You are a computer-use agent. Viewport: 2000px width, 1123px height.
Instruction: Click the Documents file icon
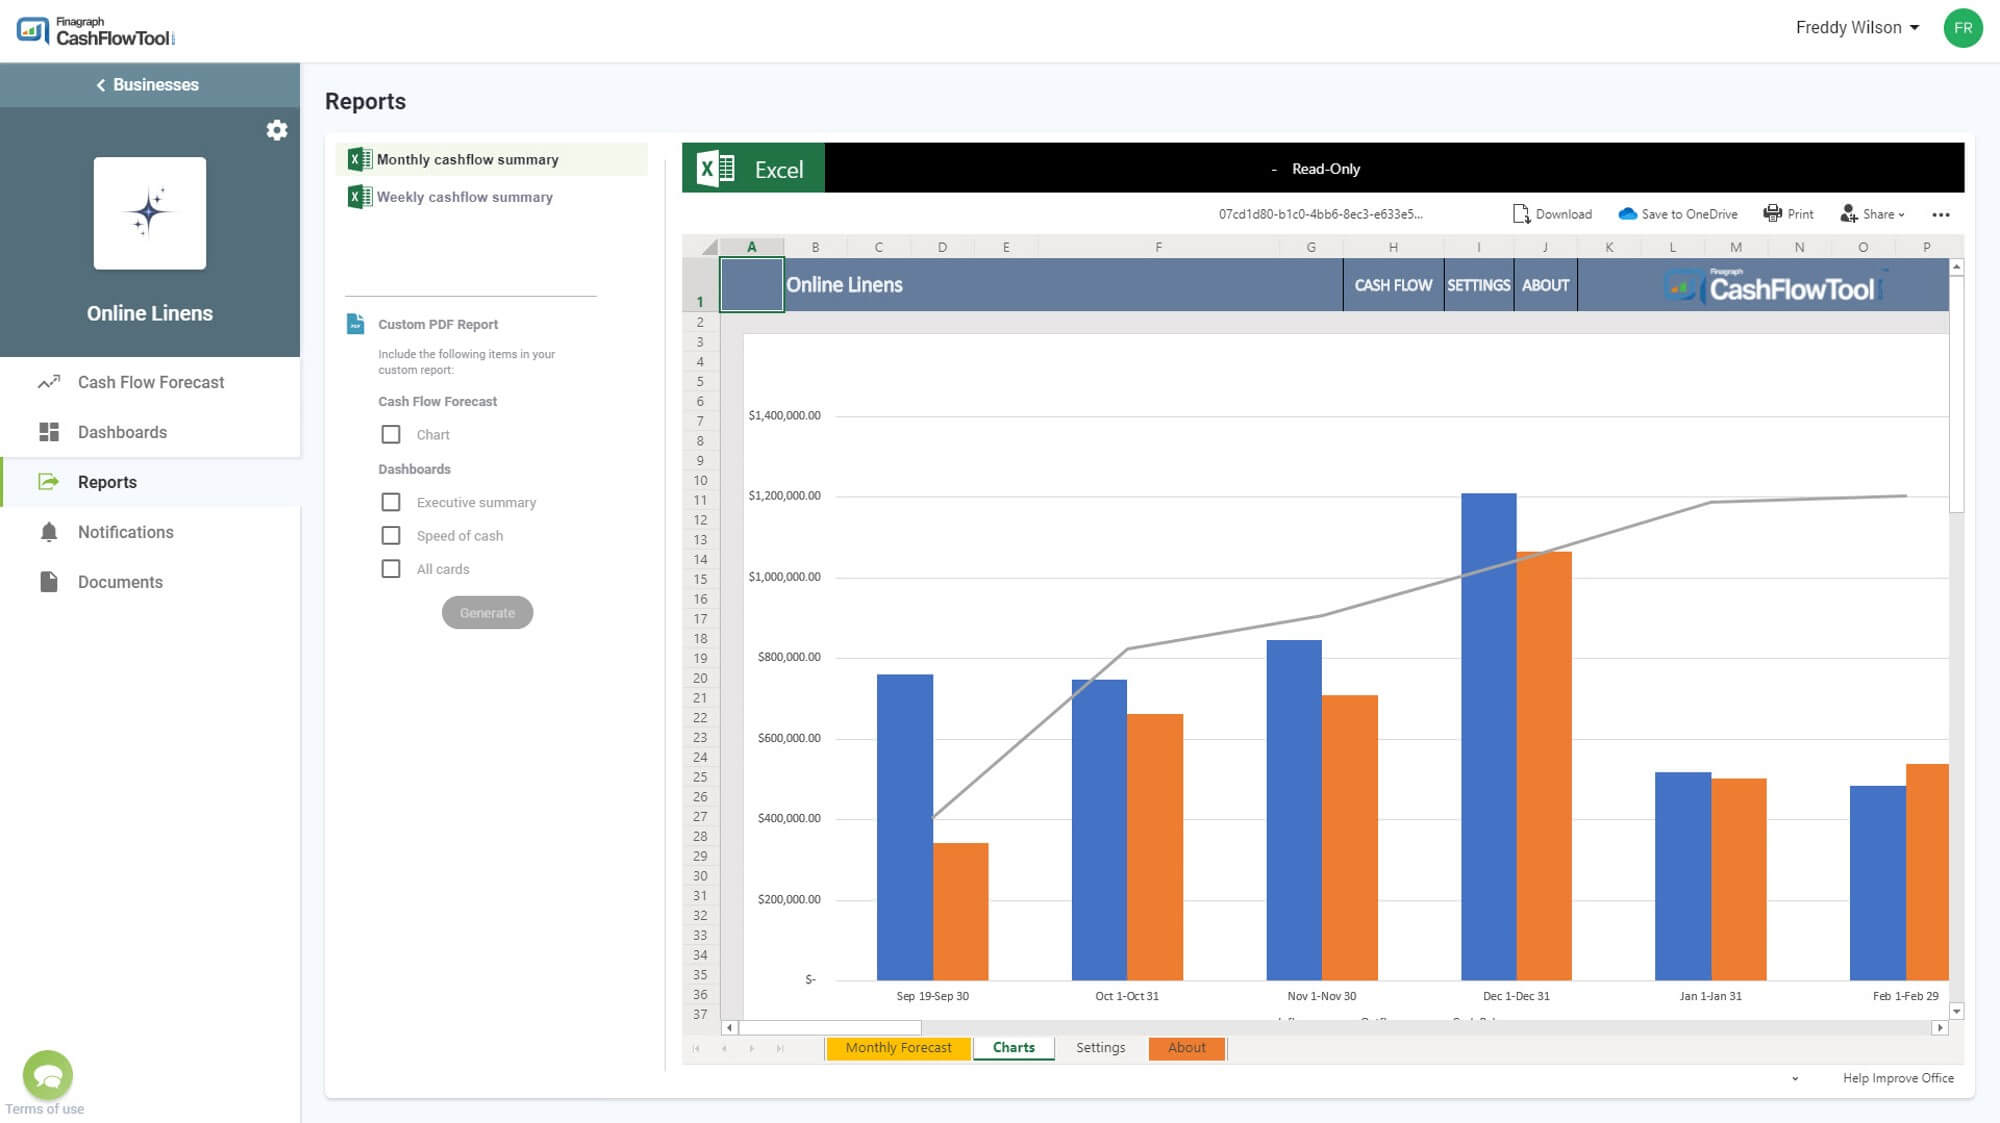pyautogui.click(x=49, y=582)
